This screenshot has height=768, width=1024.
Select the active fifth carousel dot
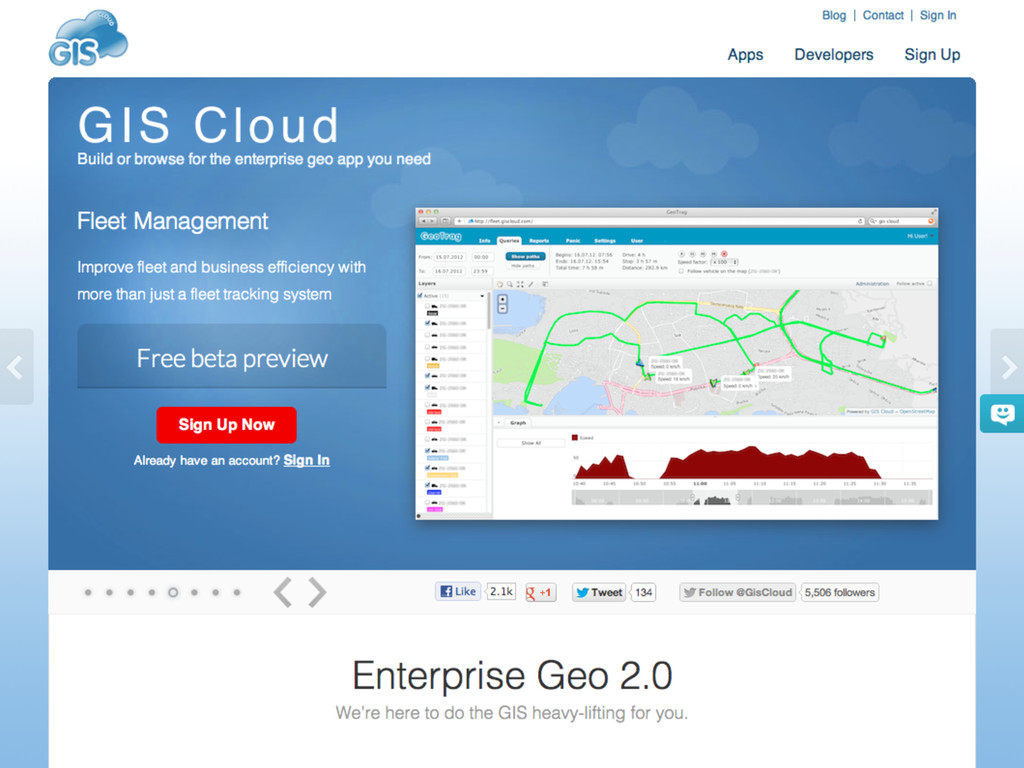[x=173, y=592]
